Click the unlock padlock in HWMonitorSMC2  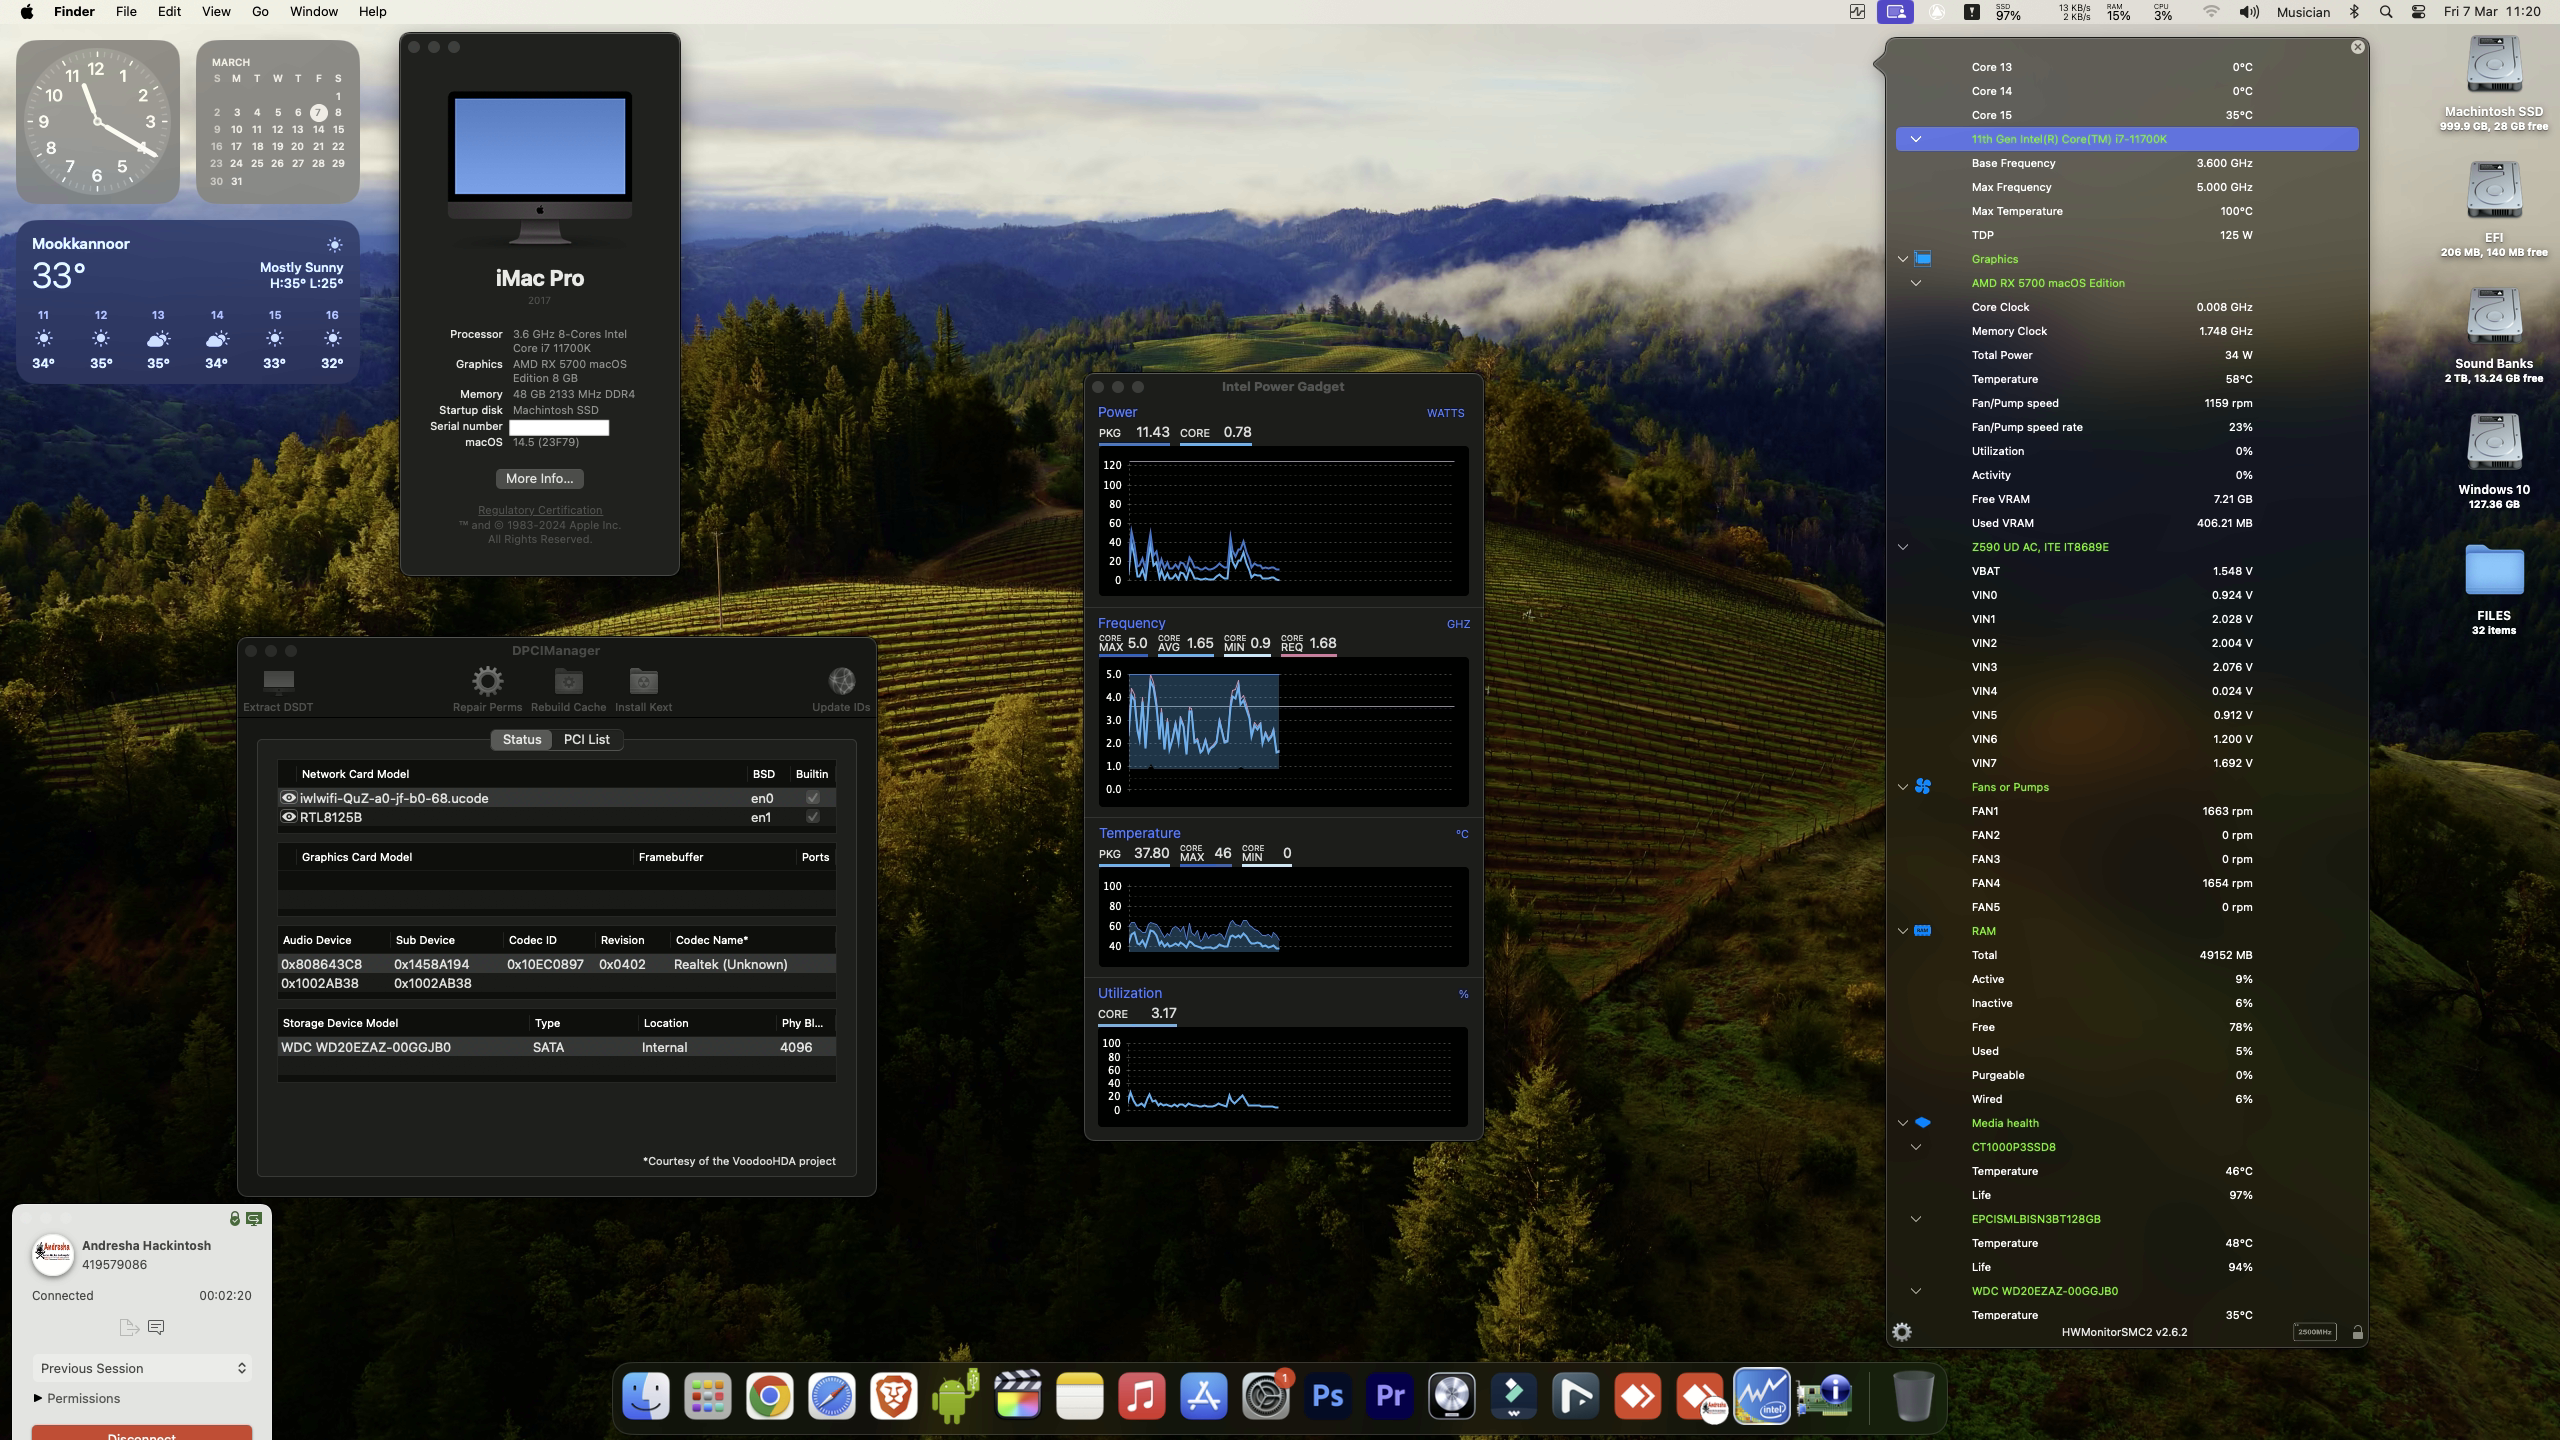coord(2358,1331)
